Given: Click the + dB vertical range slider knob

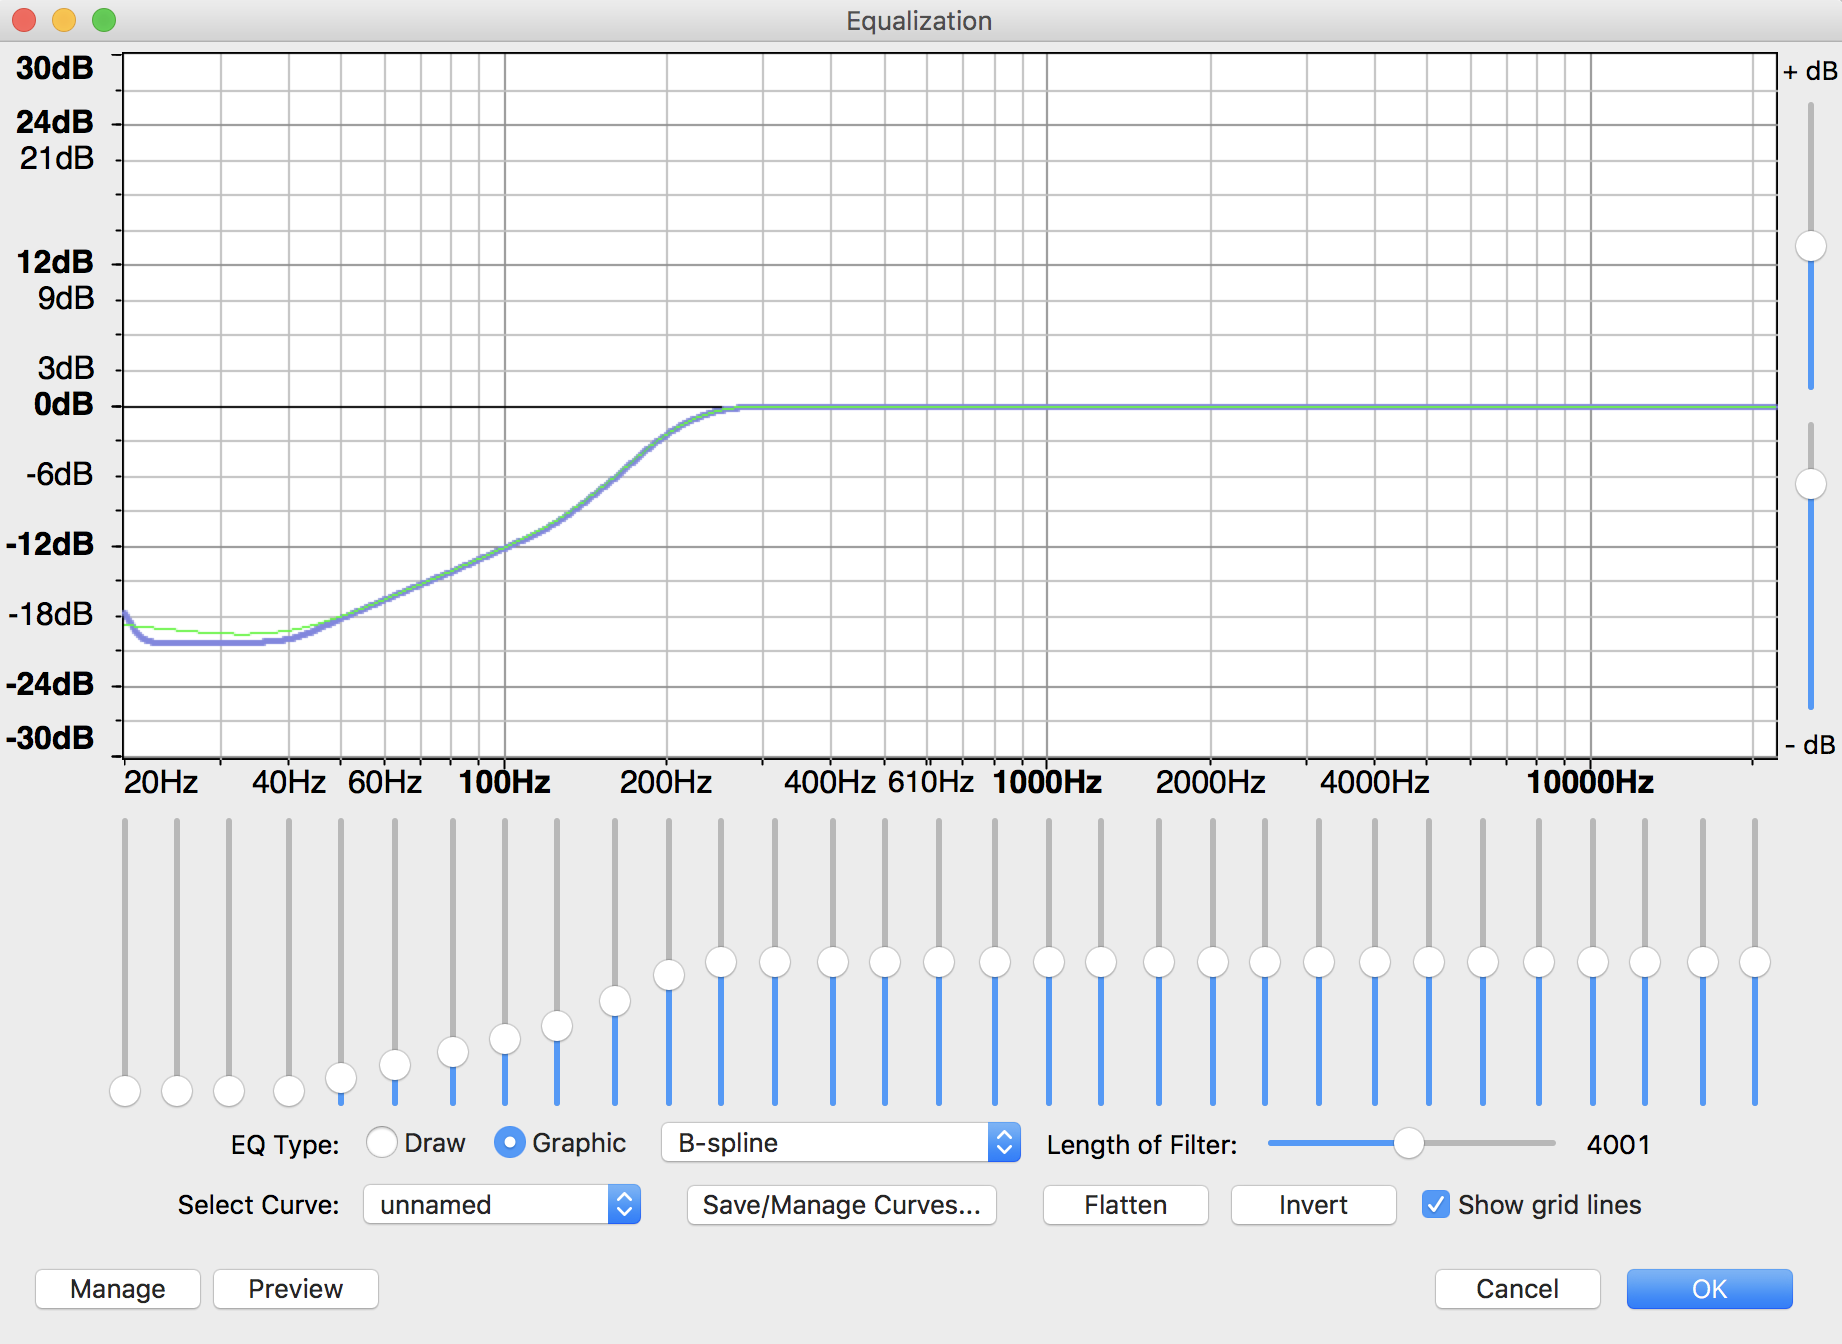Looking at the screenshot, I should [1810, 246].
